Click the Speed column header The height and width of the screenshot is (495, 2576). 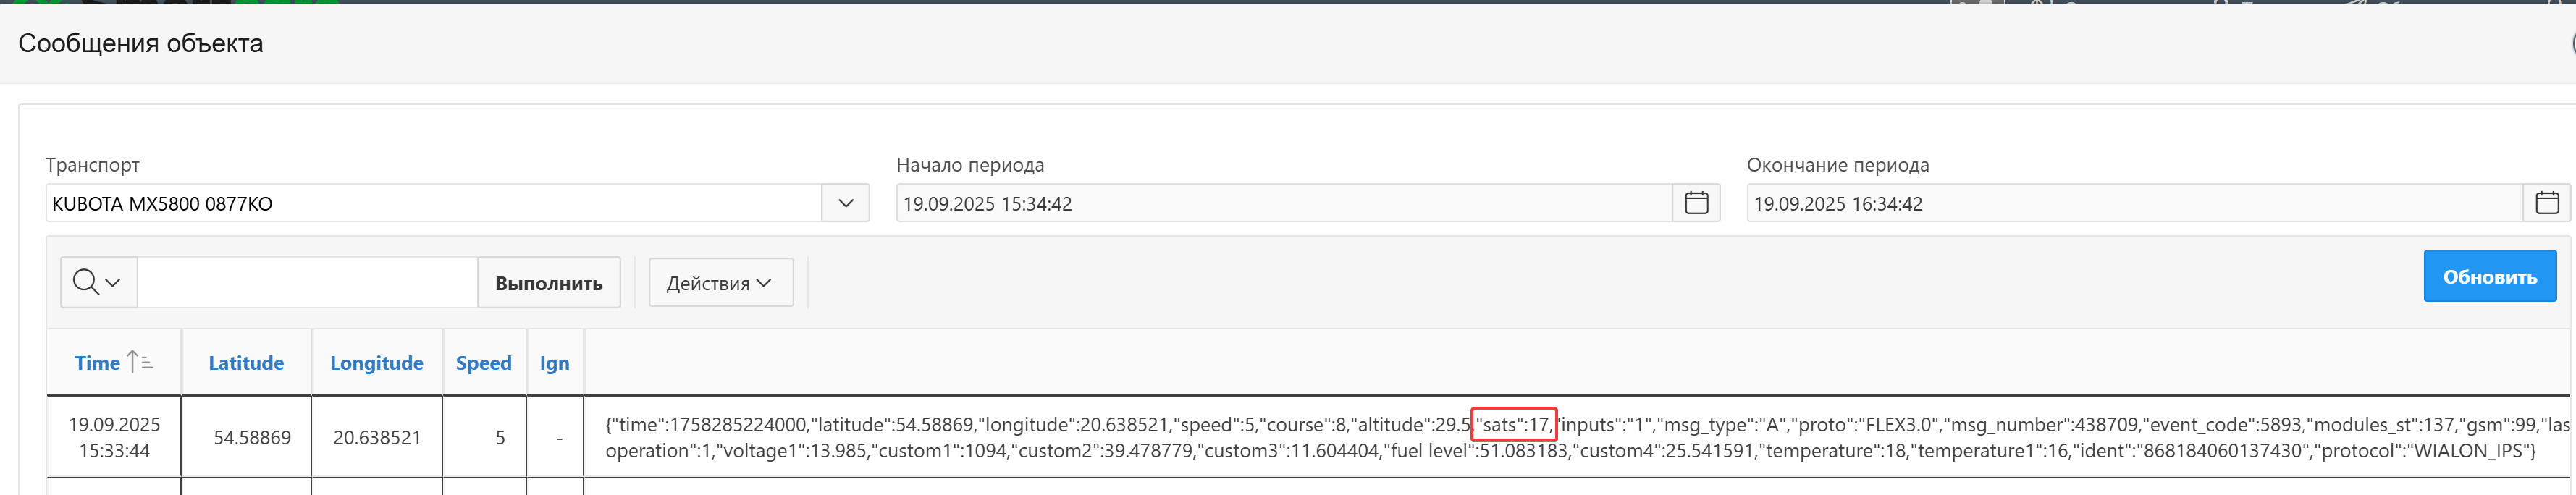click(483, 363)
